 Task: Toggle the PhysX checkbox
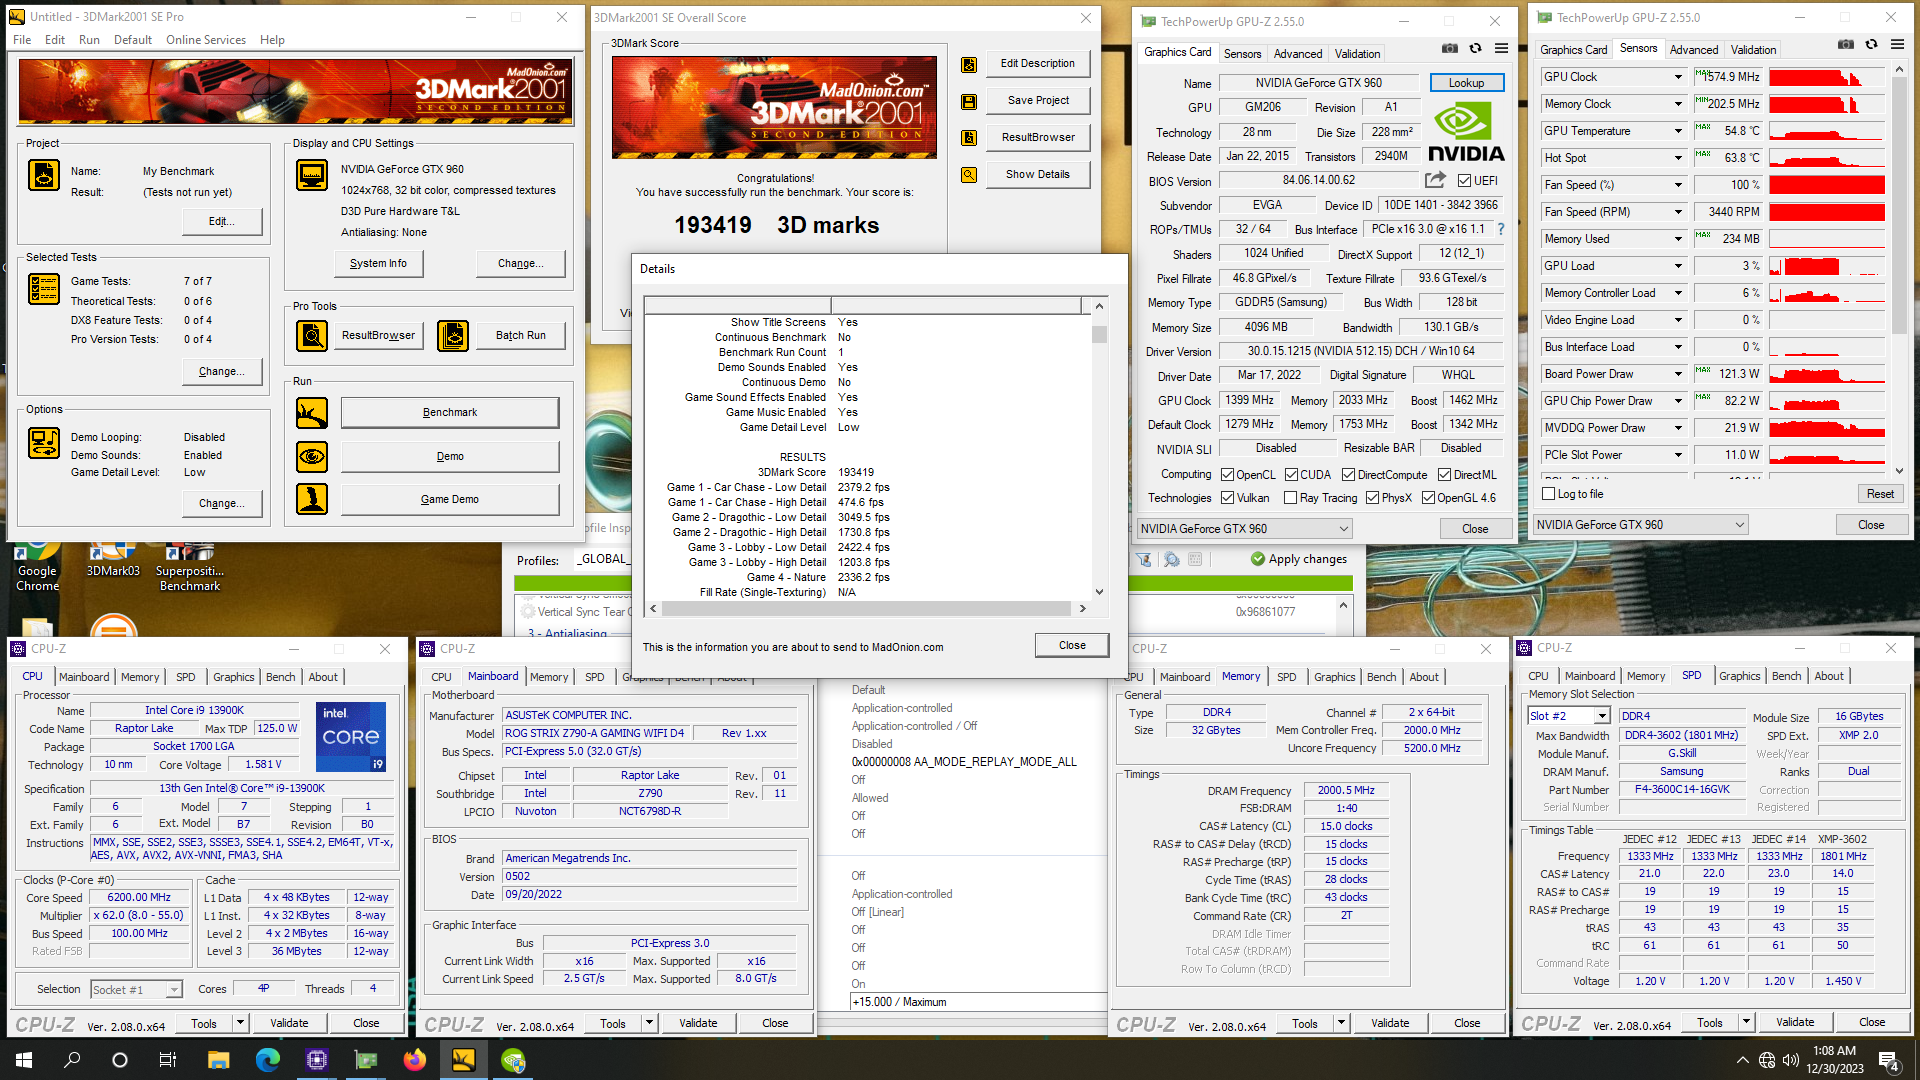(1372, 498)
